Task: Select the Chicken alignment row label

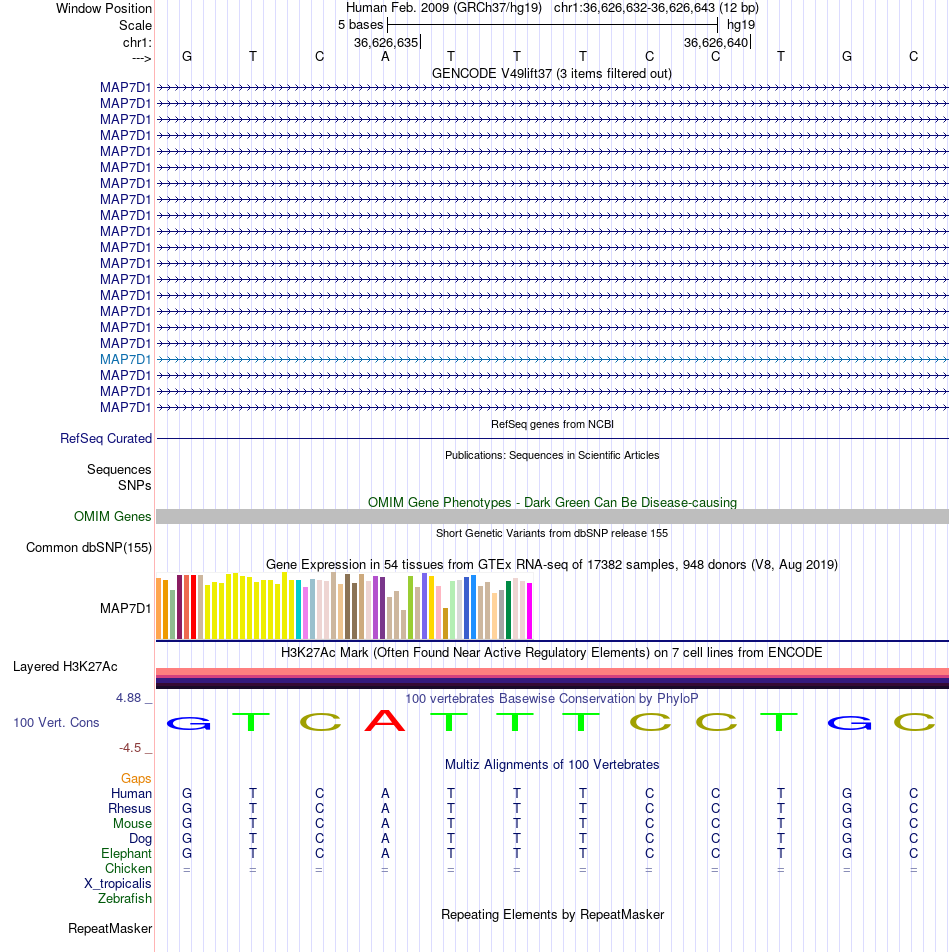Action: click(x=128, y=869)
